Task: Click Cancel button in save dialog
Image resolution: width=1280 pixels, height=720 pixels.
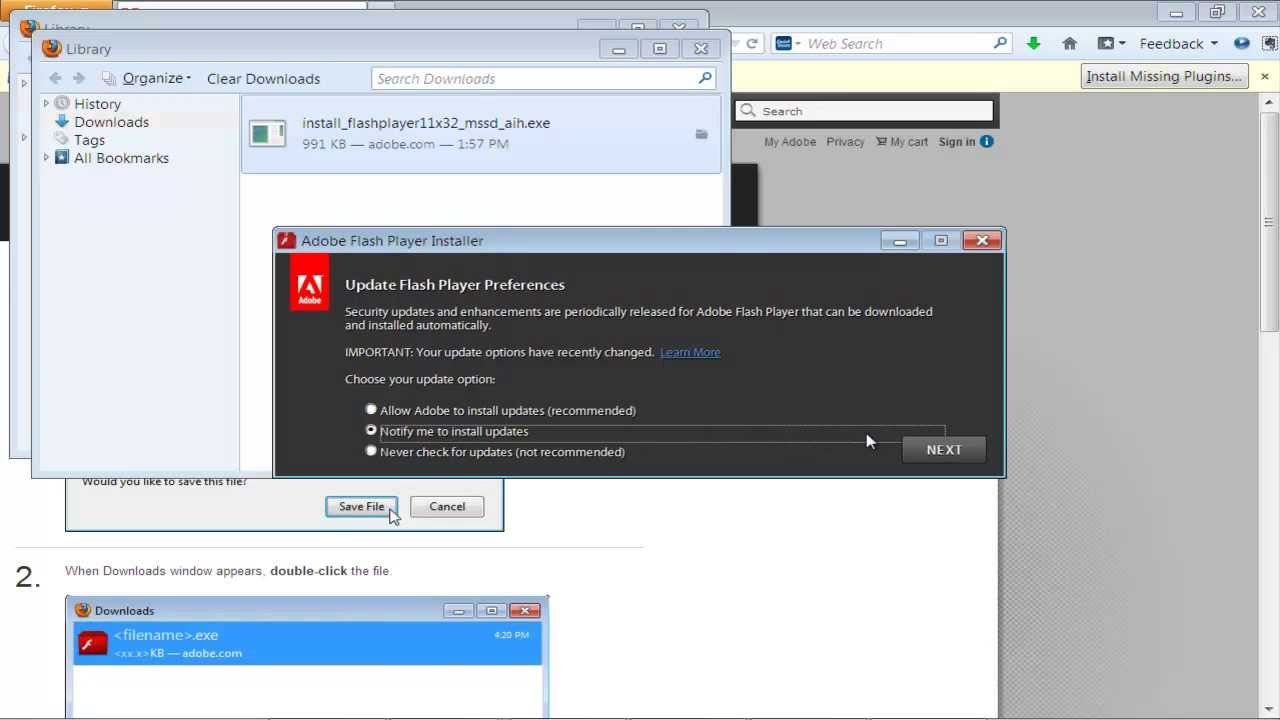Action: coord(447,507)
